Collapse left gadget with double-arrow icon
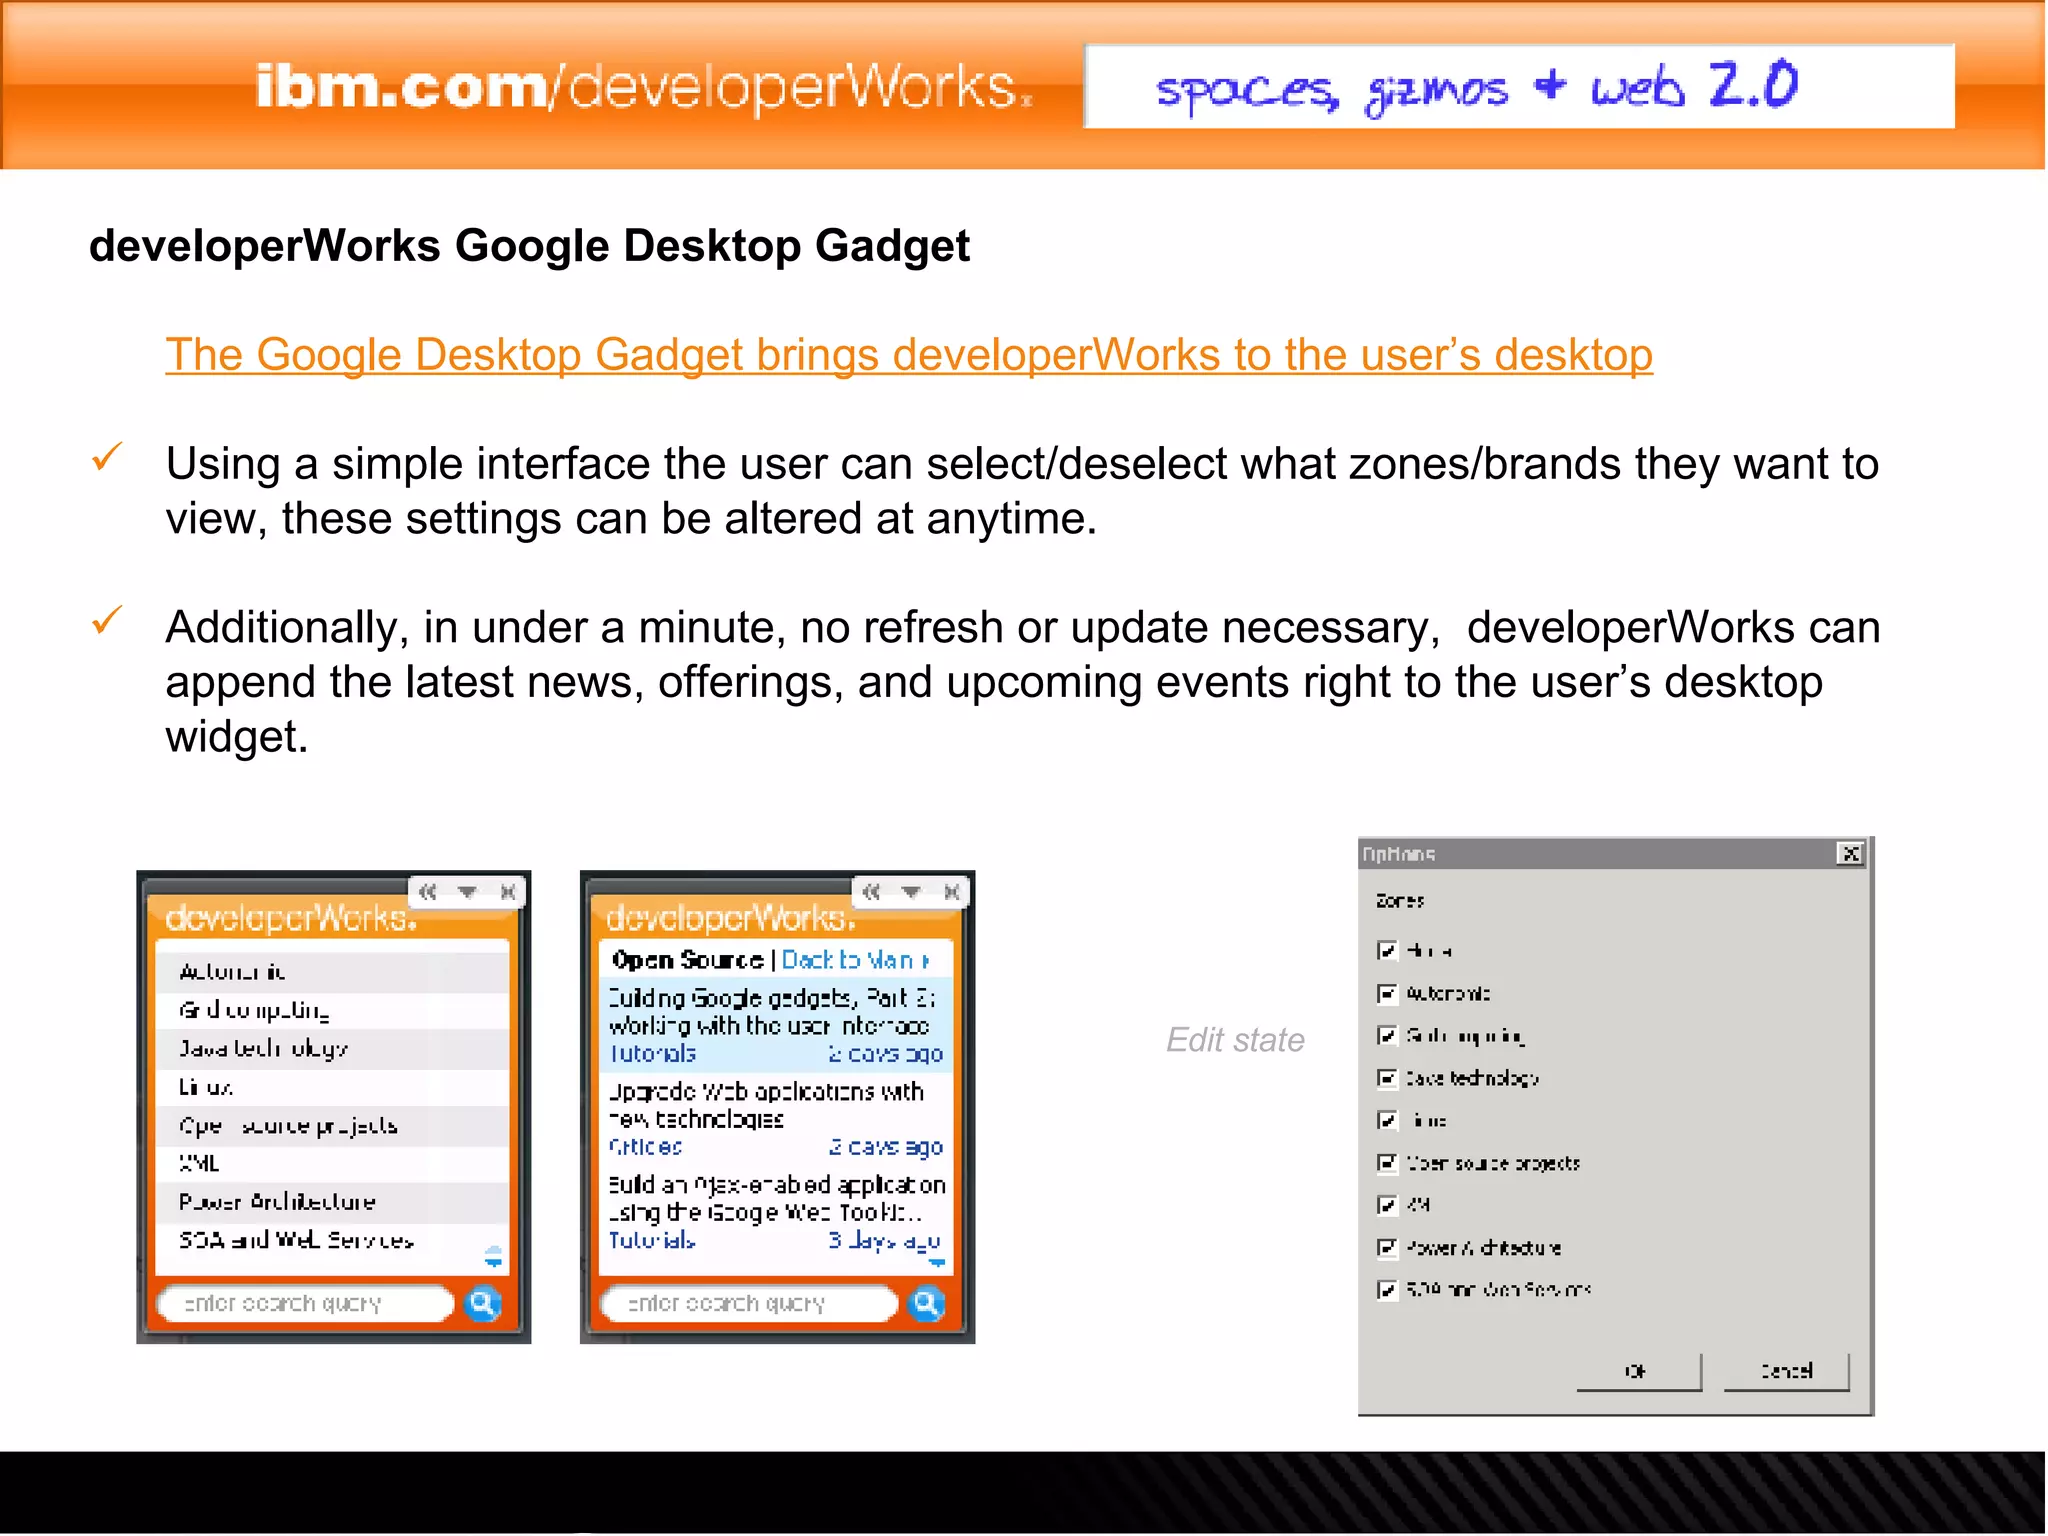Screen dimensions: 2048x1536 coord(428,891)
